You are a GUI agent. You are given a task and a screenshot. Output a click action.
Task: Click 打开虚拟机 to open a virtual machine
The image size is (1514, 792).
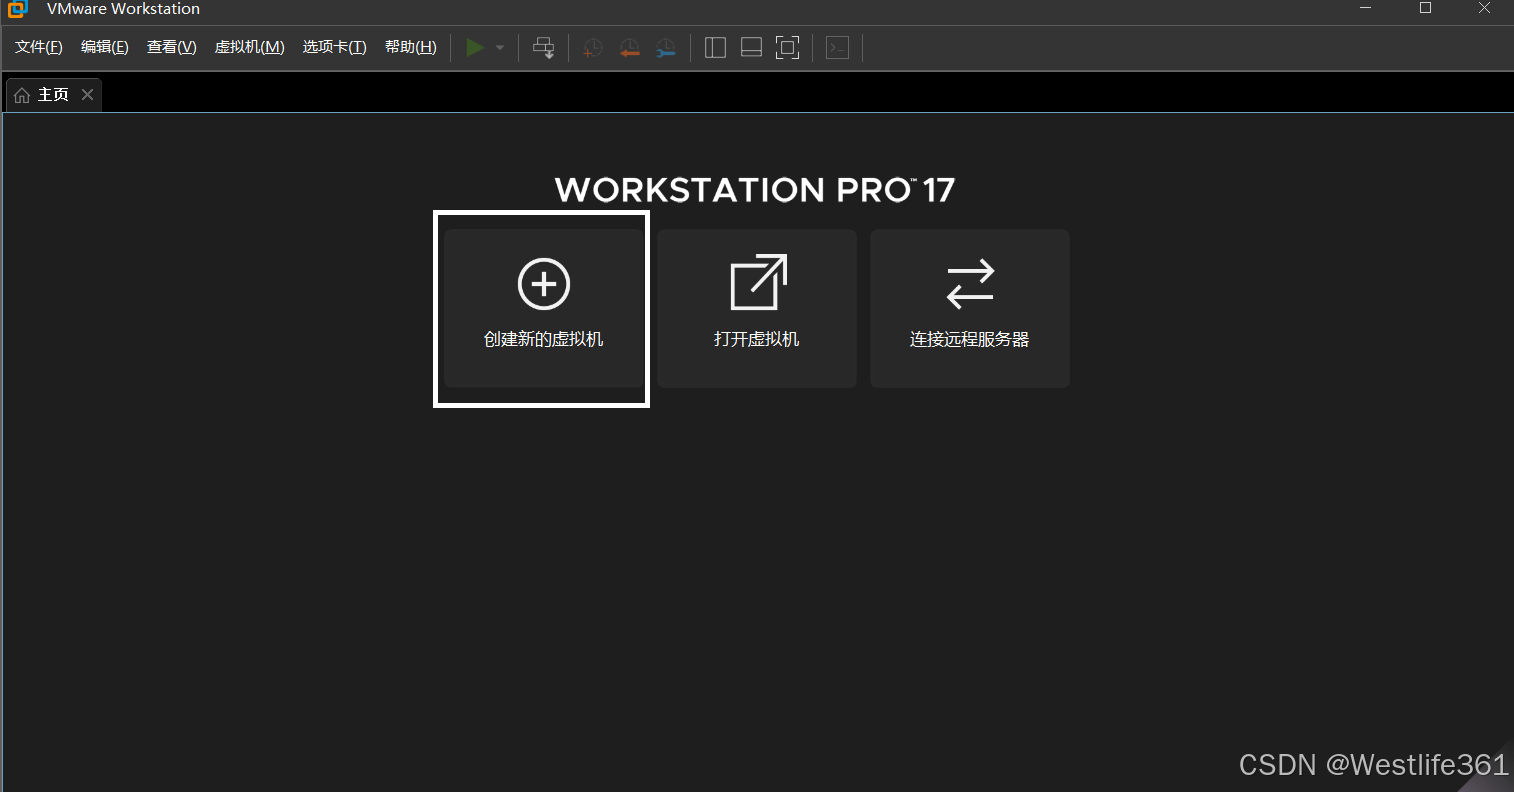[756, 308]
